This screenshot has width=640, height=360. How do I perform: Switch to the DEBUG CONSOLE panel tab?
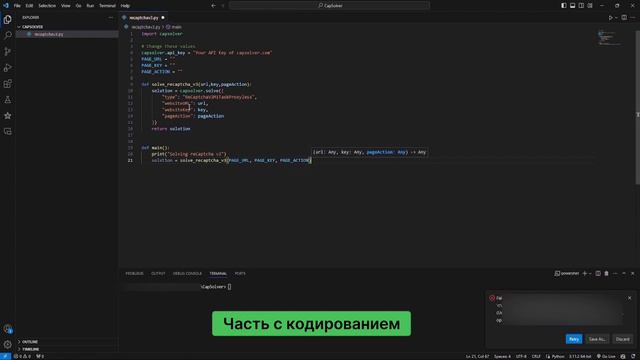pos(187,273)
